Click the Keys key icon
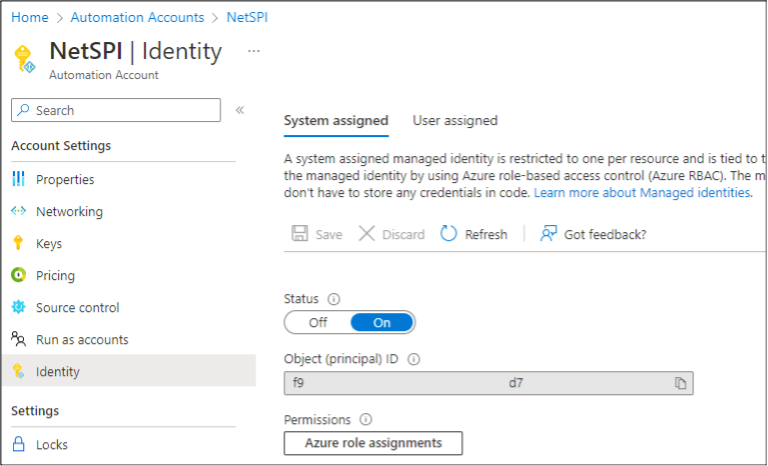 18,243
